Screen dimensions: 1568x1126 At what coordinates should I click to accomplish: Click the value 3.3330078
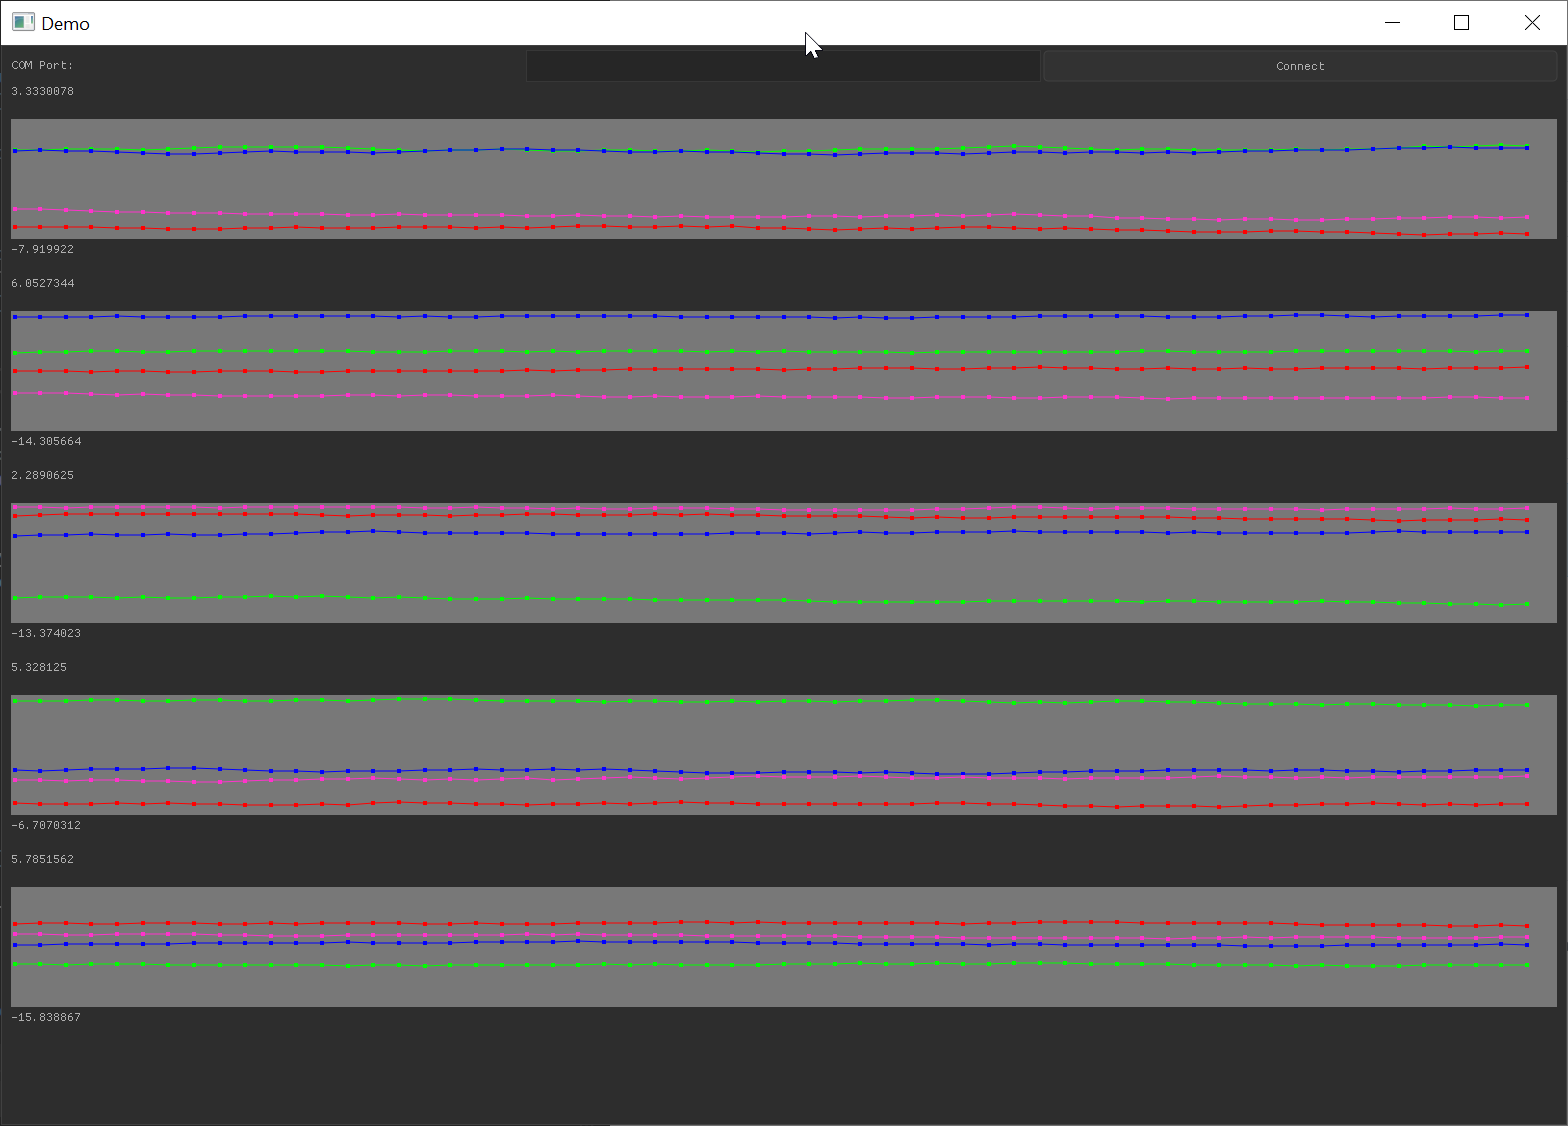point(42,91)
